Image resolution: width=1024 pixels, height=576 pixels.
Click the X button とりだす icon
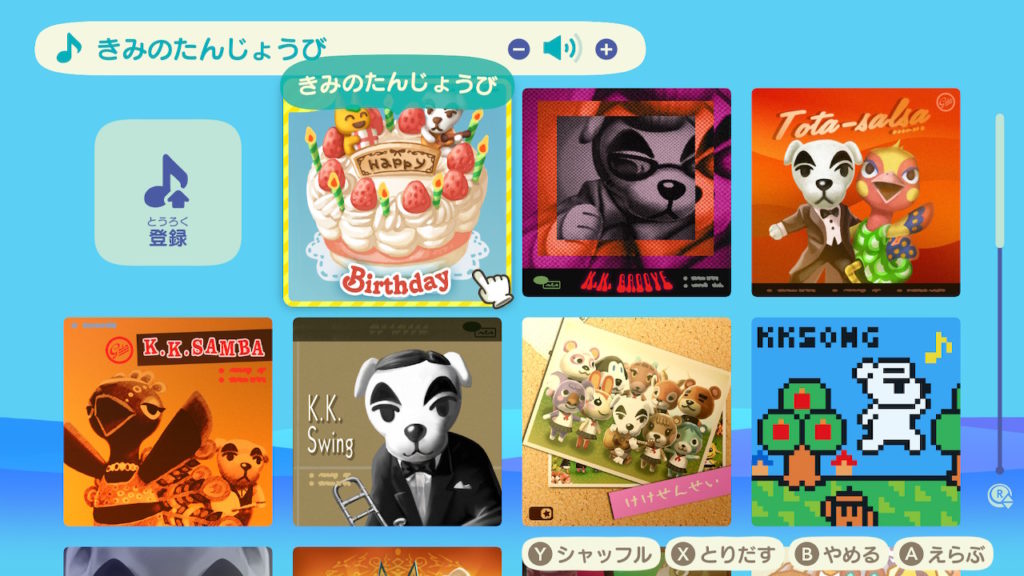(x=683, y=554)
